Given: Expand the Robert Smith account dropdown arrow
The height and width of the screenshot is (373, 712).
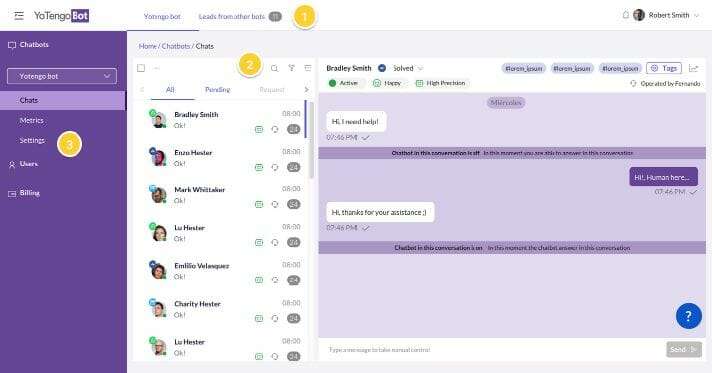Looking at the screenshot, I should tap(697, 15).
